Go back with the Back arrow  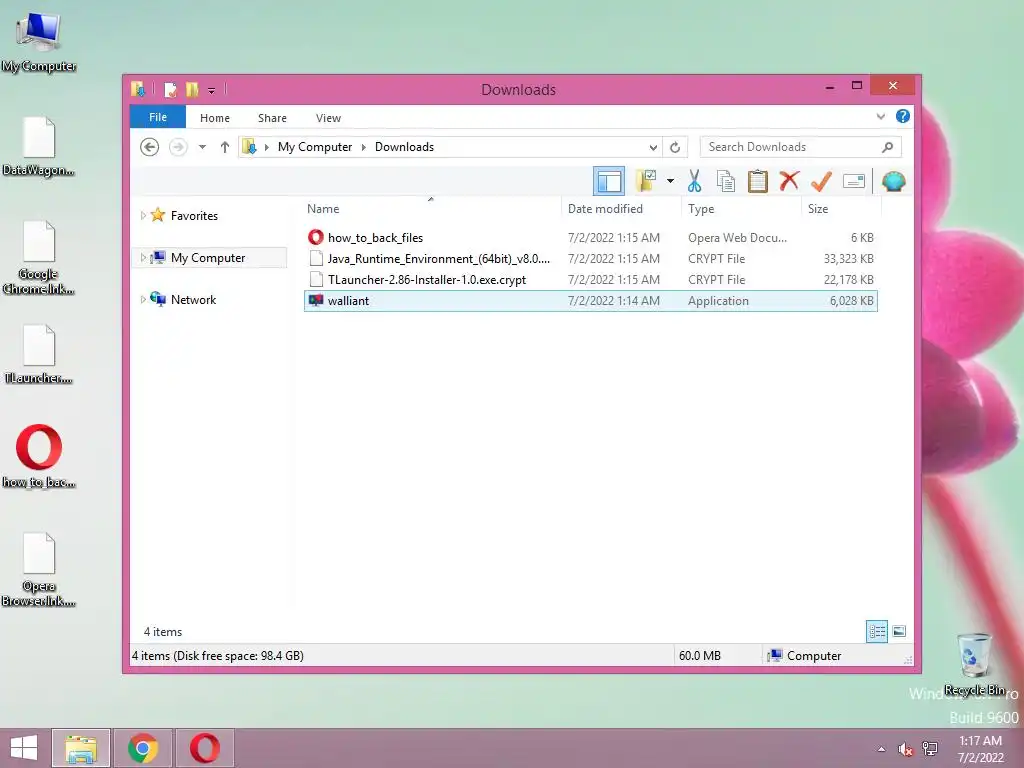click(150, 147)
